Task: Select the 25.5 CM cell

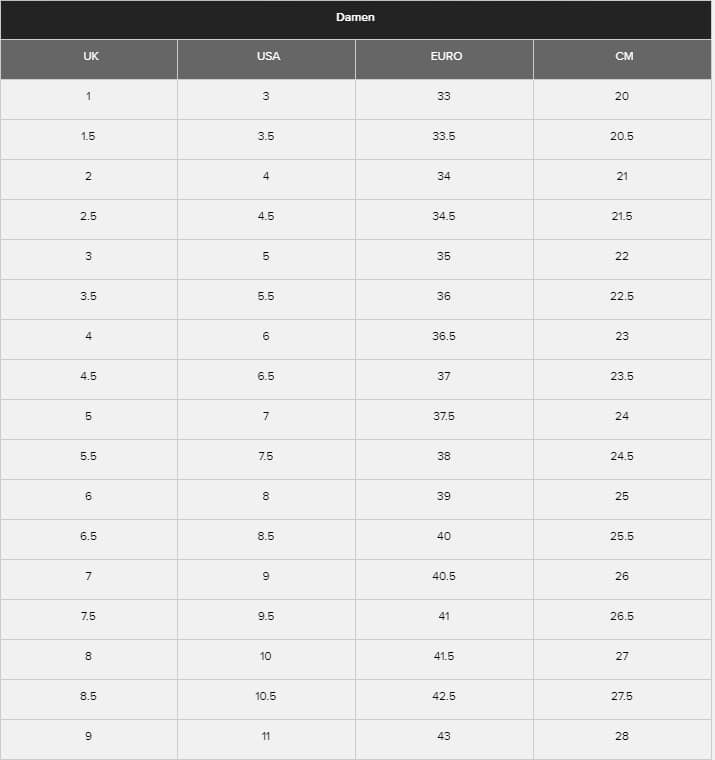Action: click(x=622, y=536)
